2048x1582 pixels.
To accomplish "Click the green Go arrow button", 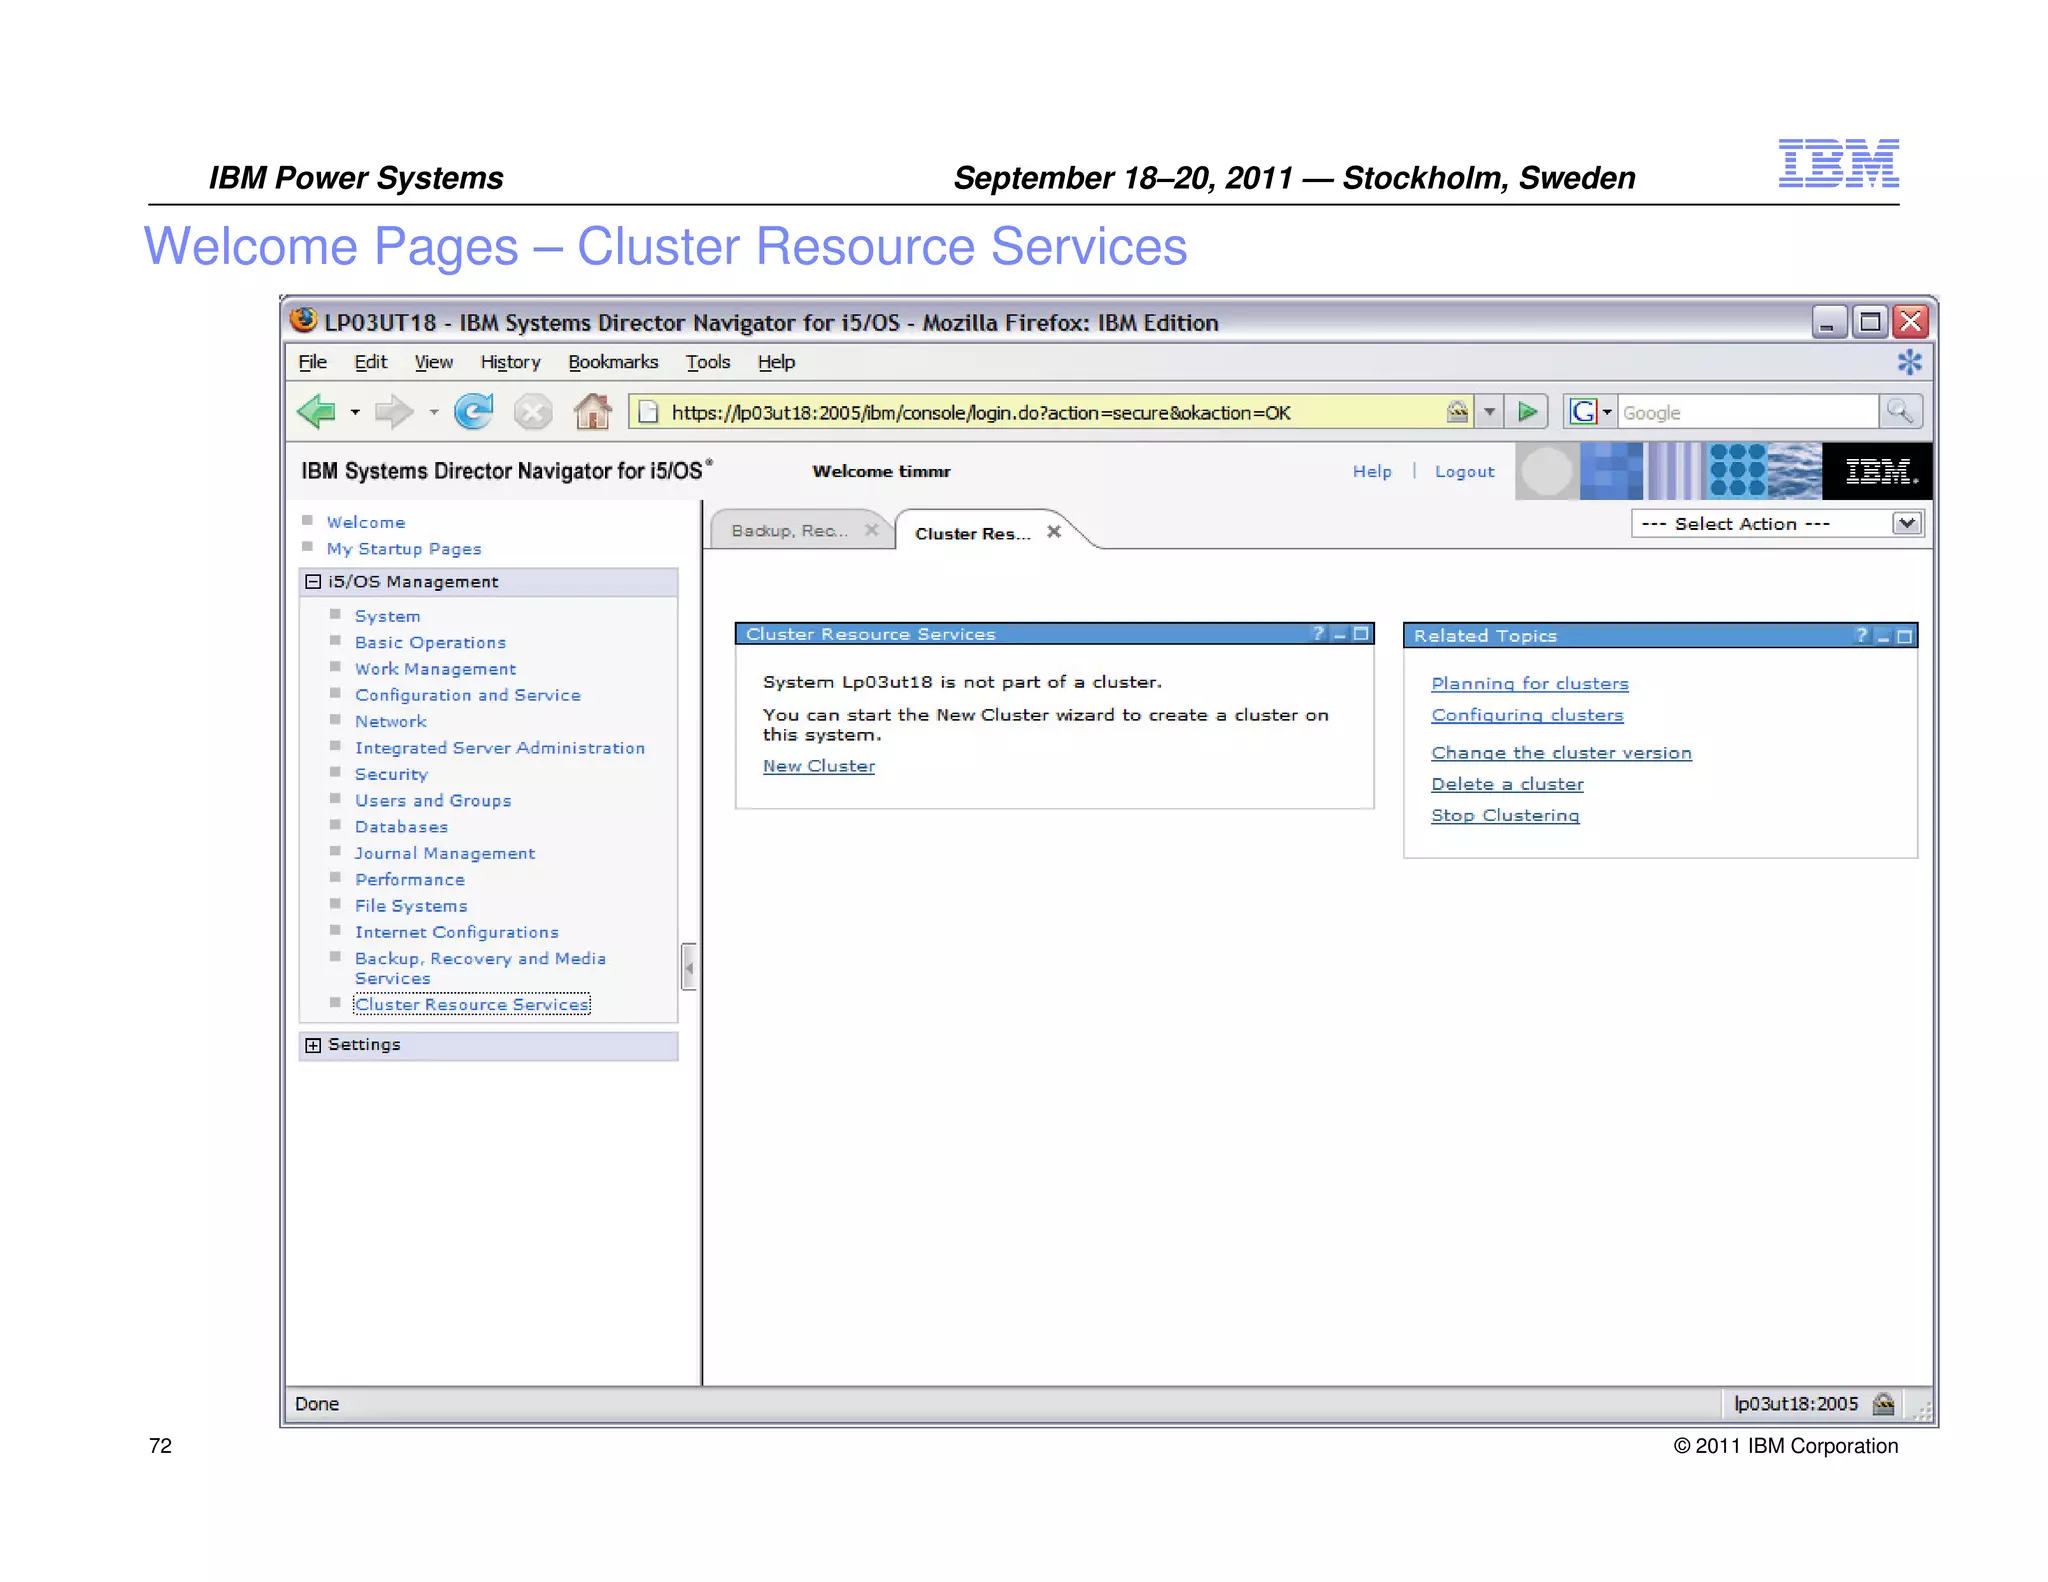I will pos(1527,412).
